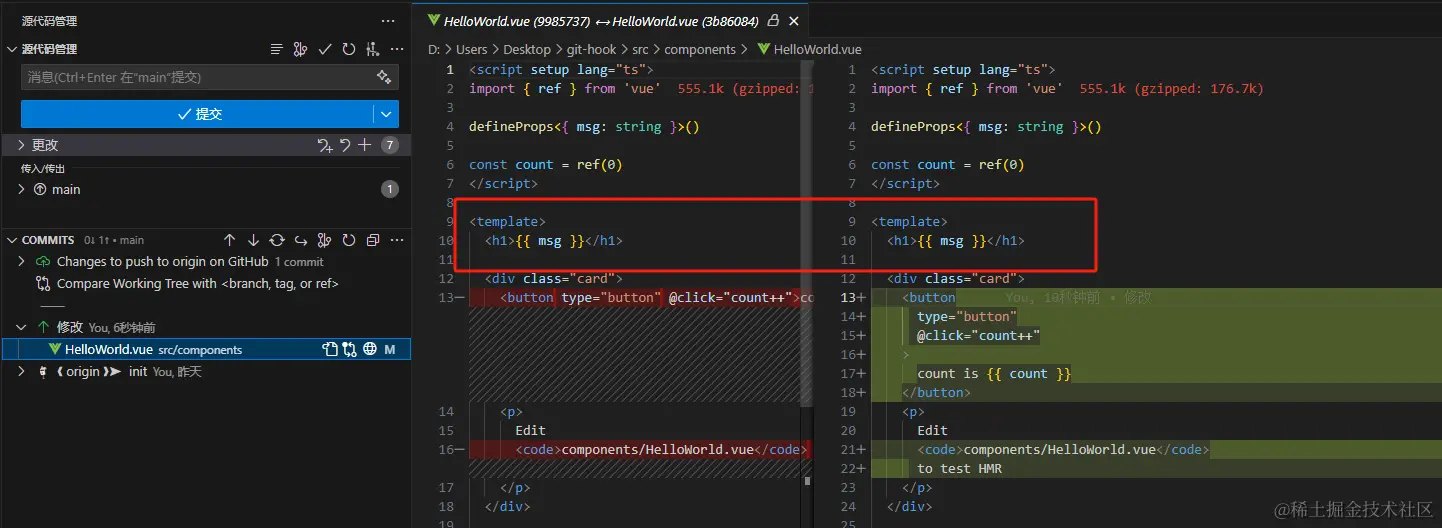This screenshot has height=528, width=1442.
Task: Click switch branch arrow icon in COMMITS header
Action: point(301,240)
